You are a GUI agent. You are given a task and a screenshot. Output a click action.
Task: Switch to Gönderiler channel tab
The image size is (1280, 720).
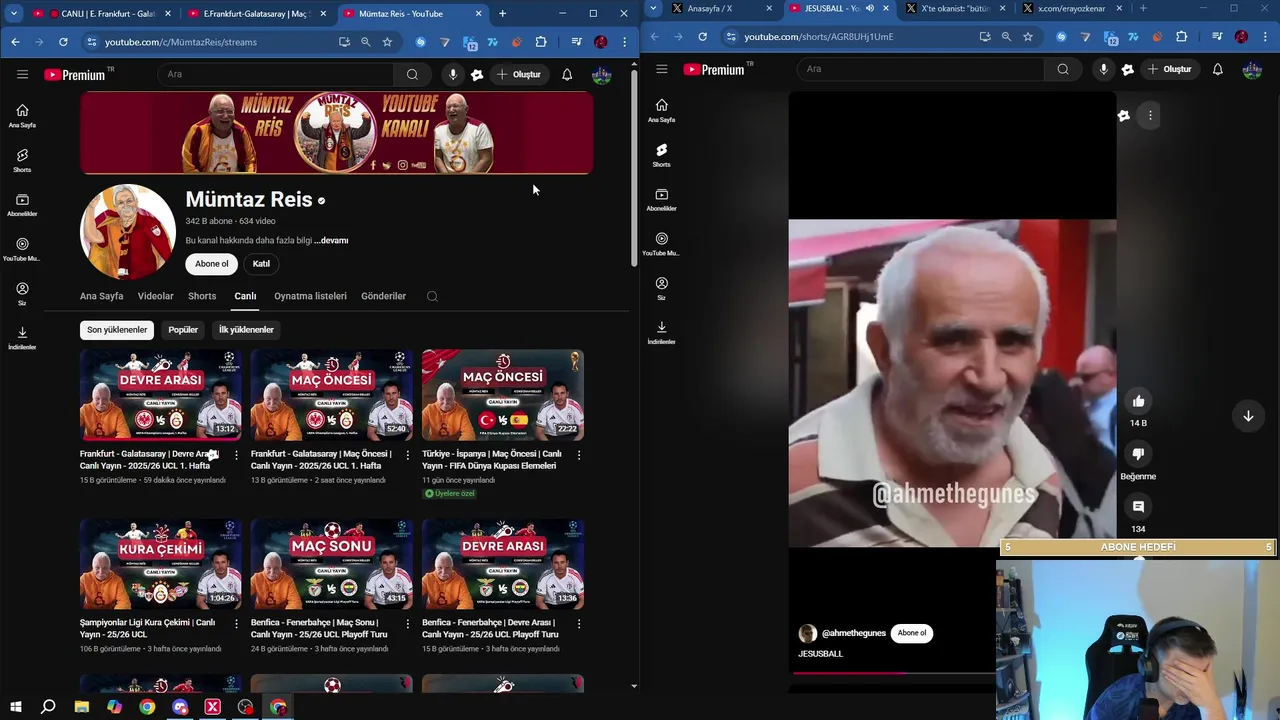coord(383,296)
